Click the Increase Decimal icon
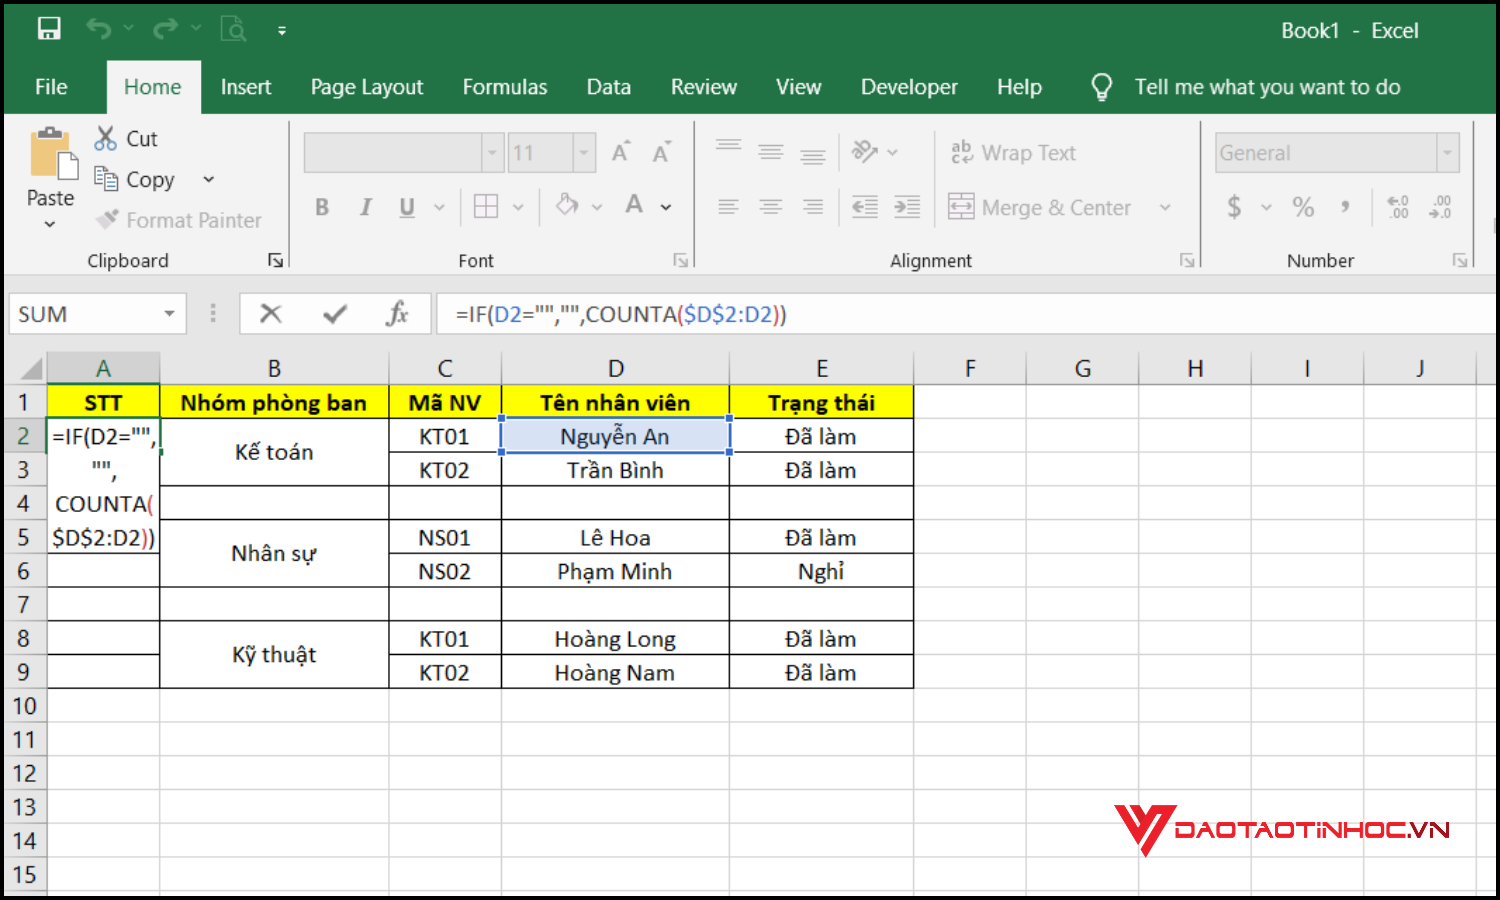Viewport: 1500px width, 900px height. coord(1398,207)
